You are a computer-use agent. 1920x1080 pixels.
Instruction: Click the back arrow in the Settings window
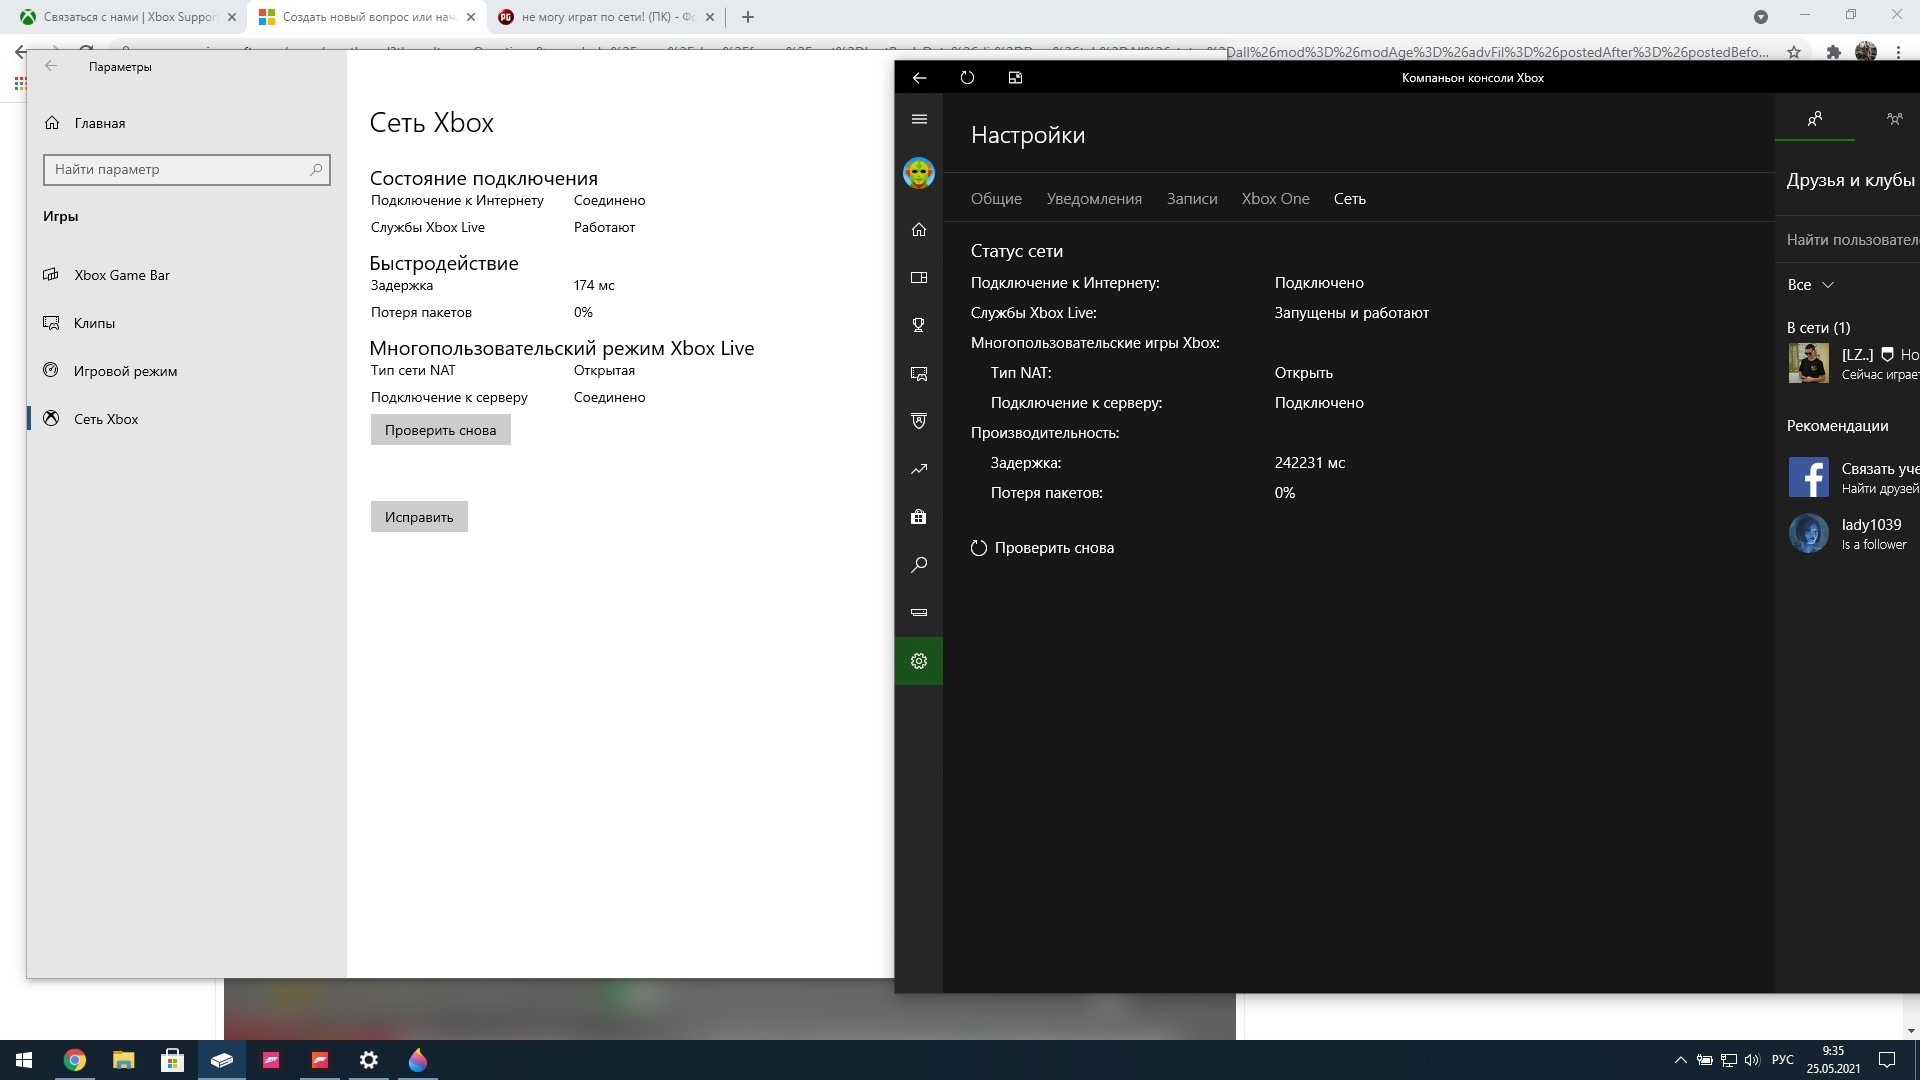point(51,66)
